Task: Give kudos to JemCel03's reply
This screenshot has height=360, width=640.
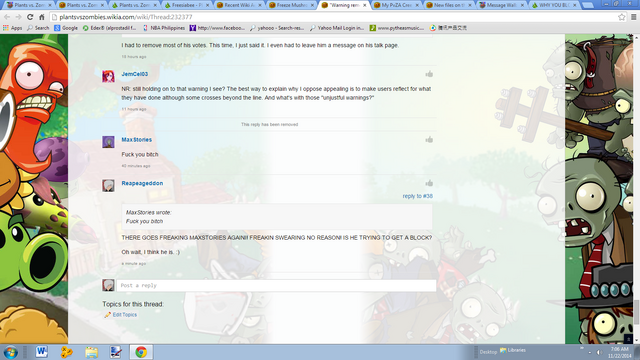Action: (x=429, y=74)
